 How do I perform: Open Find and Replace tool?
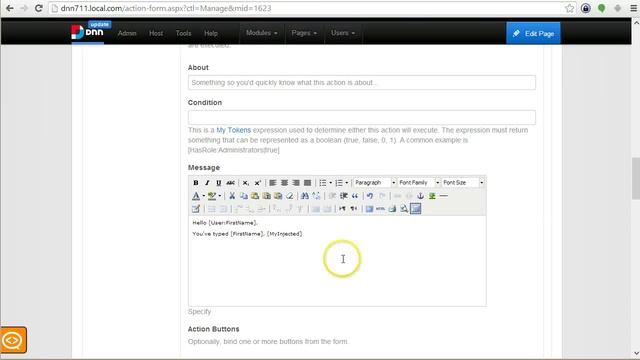317,196
